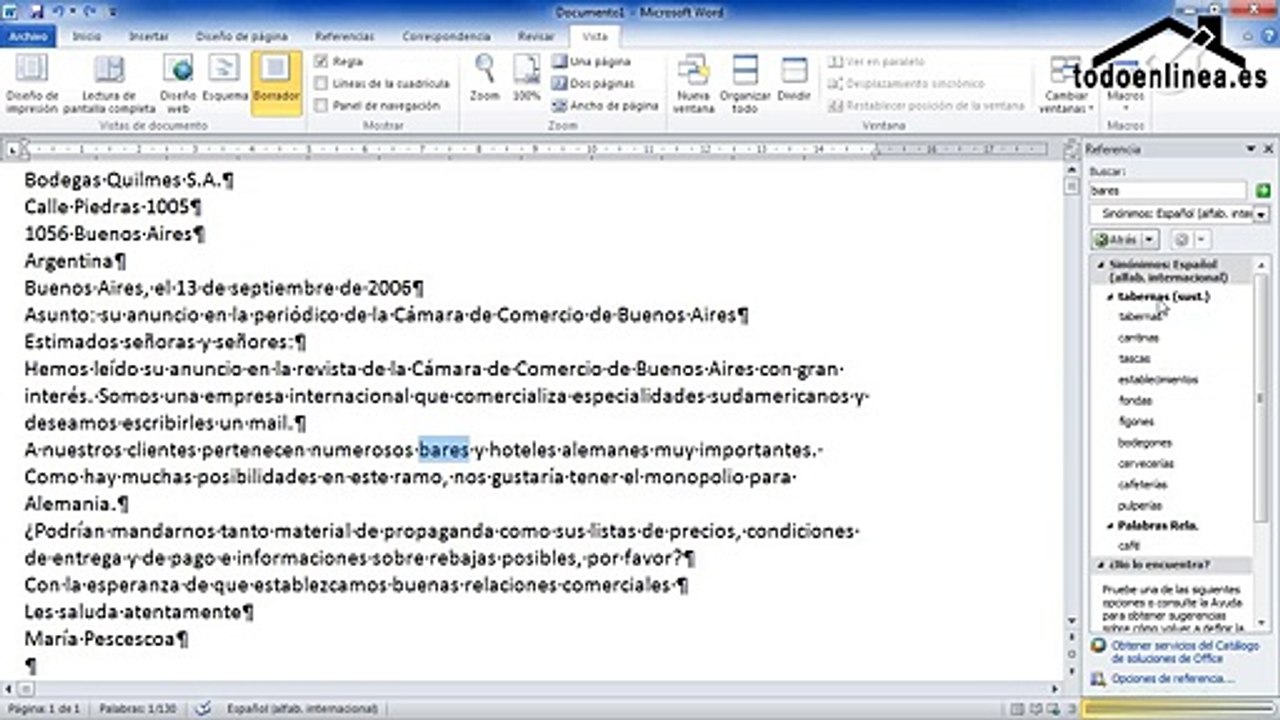Click the ruler tab selector at left of ruler
The image size is (1280, 720).
pyautogui.click(x=12, y=150)
